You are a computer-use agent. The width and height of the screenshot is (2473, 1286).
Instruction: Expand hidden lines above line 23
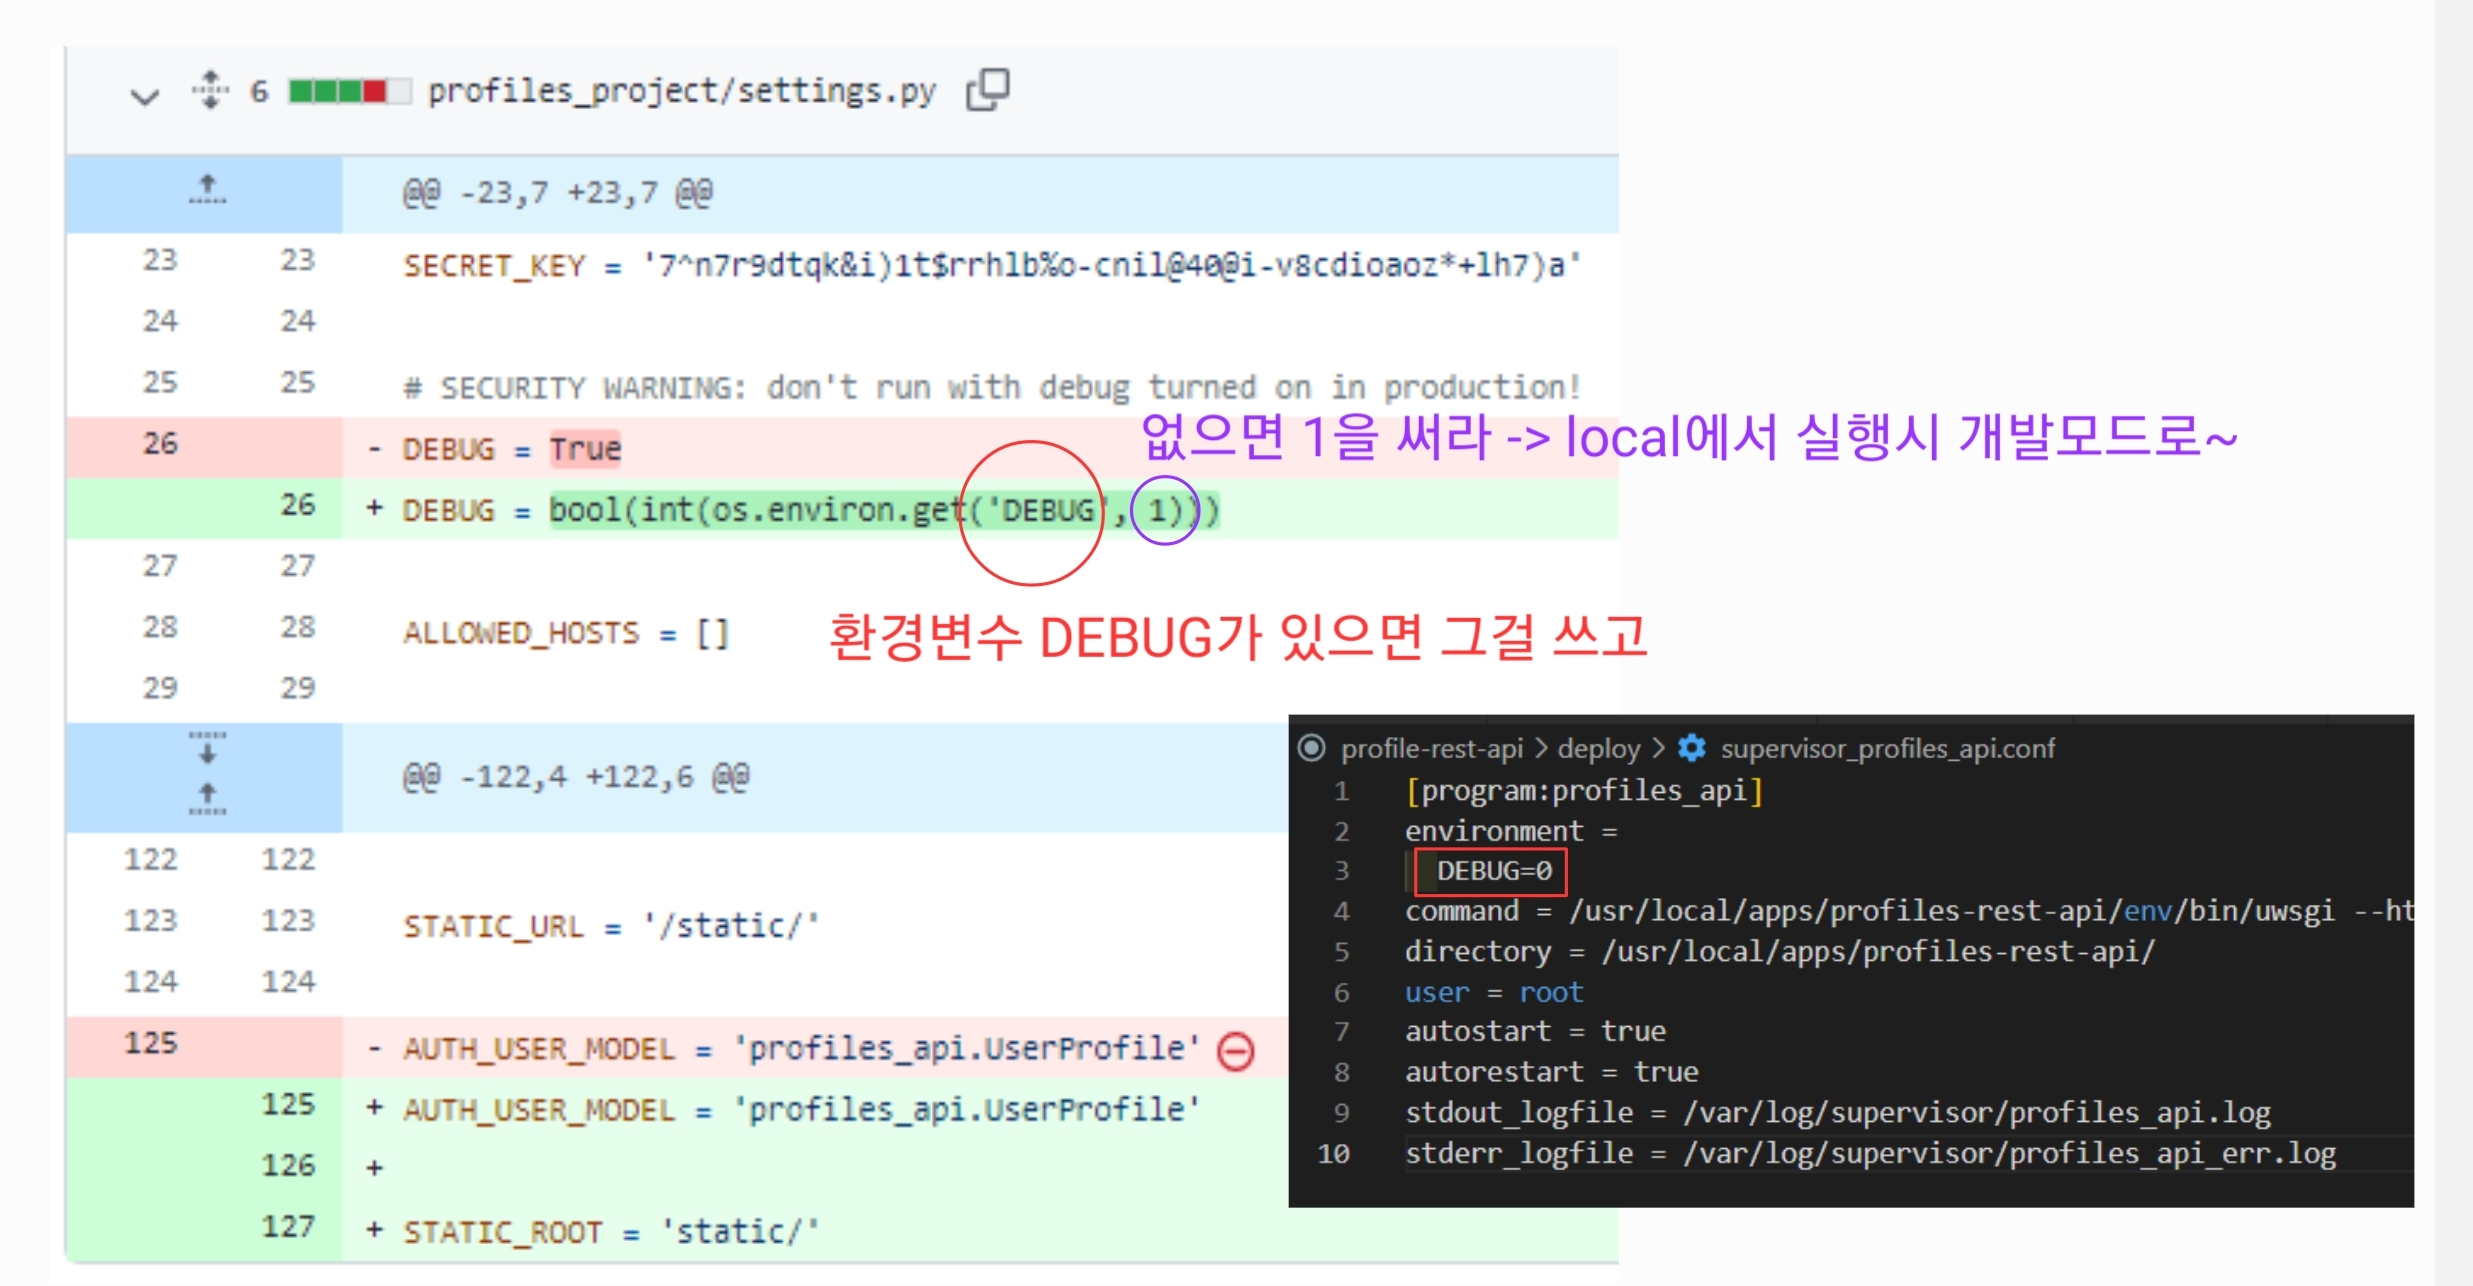pos(207,189)
